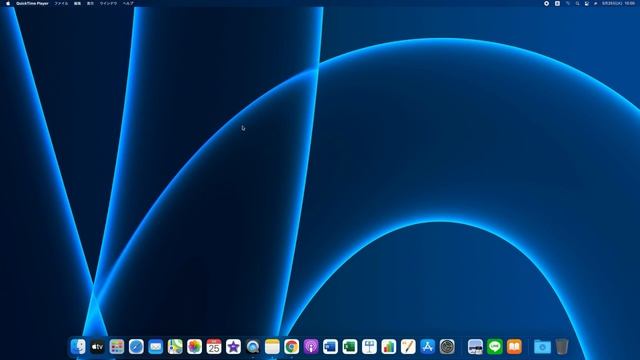Open the 表示 menu
The image size is (640, 360).
click(x=90, y=3)
